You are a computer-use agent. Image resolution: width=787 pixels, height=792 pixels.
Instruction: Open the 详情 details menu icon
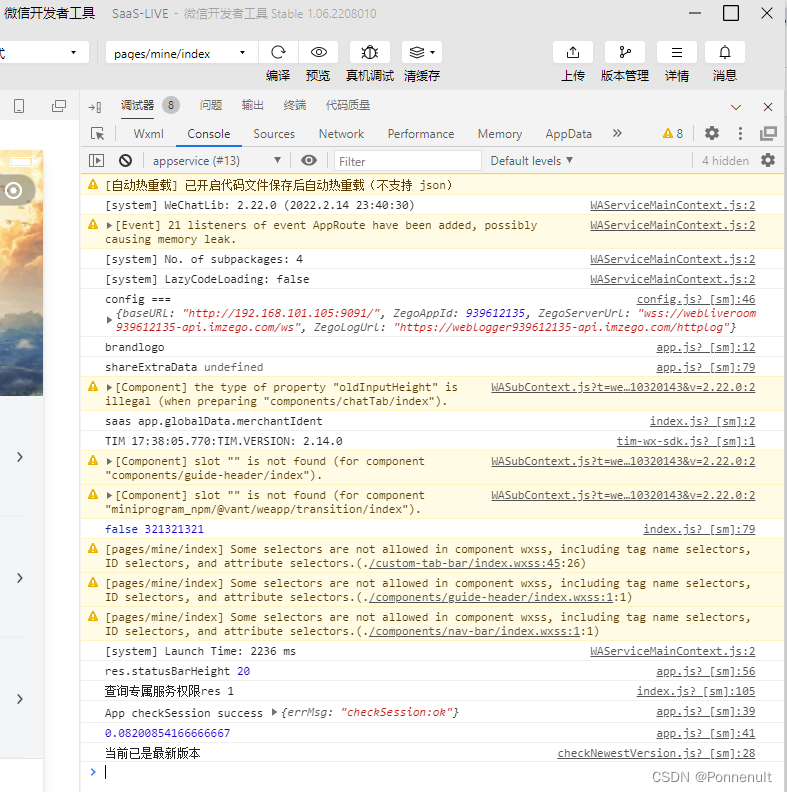677,52
